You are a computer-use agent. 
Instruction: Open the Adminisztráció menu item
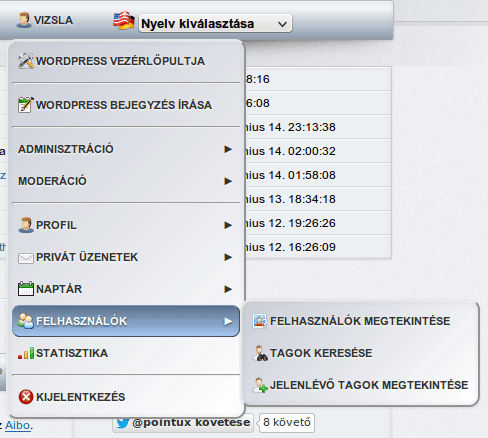[126, 149]
